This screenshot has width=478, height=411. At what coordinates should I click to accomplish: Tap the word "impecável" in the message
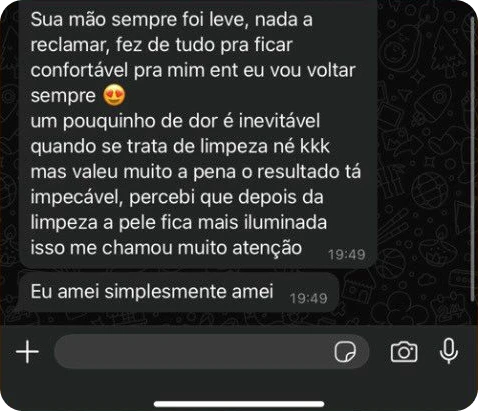pos(77,198)
